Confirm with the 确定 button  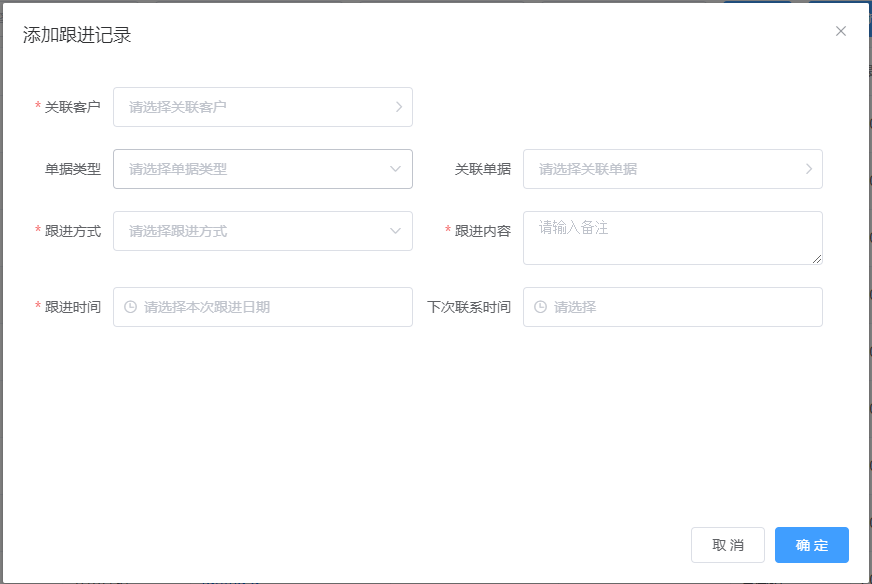coord(812,545)
